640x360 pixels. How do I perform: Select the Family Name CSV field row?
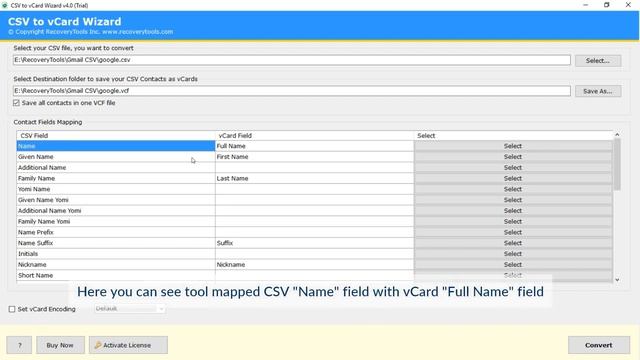[116, 178]
